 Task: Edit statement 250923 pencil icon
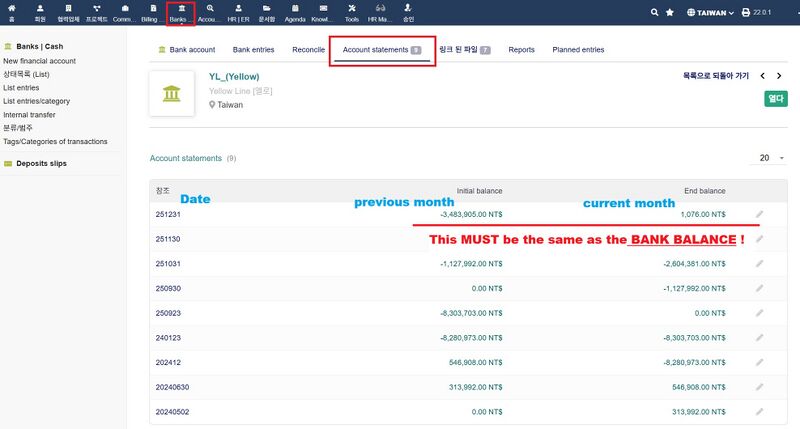pyautogui.click(x=760, y=313)
